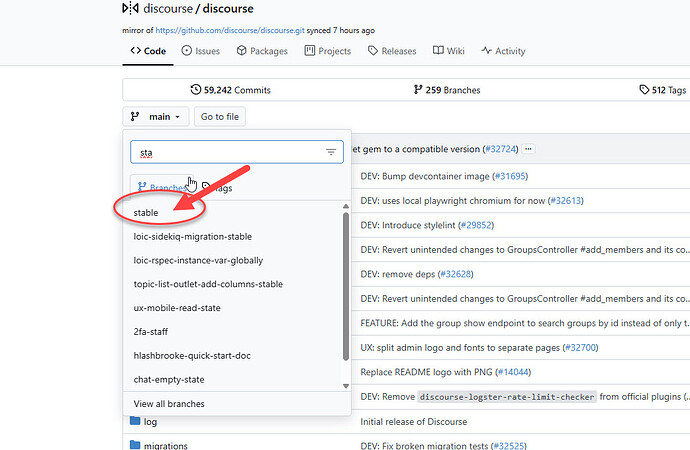
Task: Click the migrations folder icon
Action: click(x=135, y=445)
